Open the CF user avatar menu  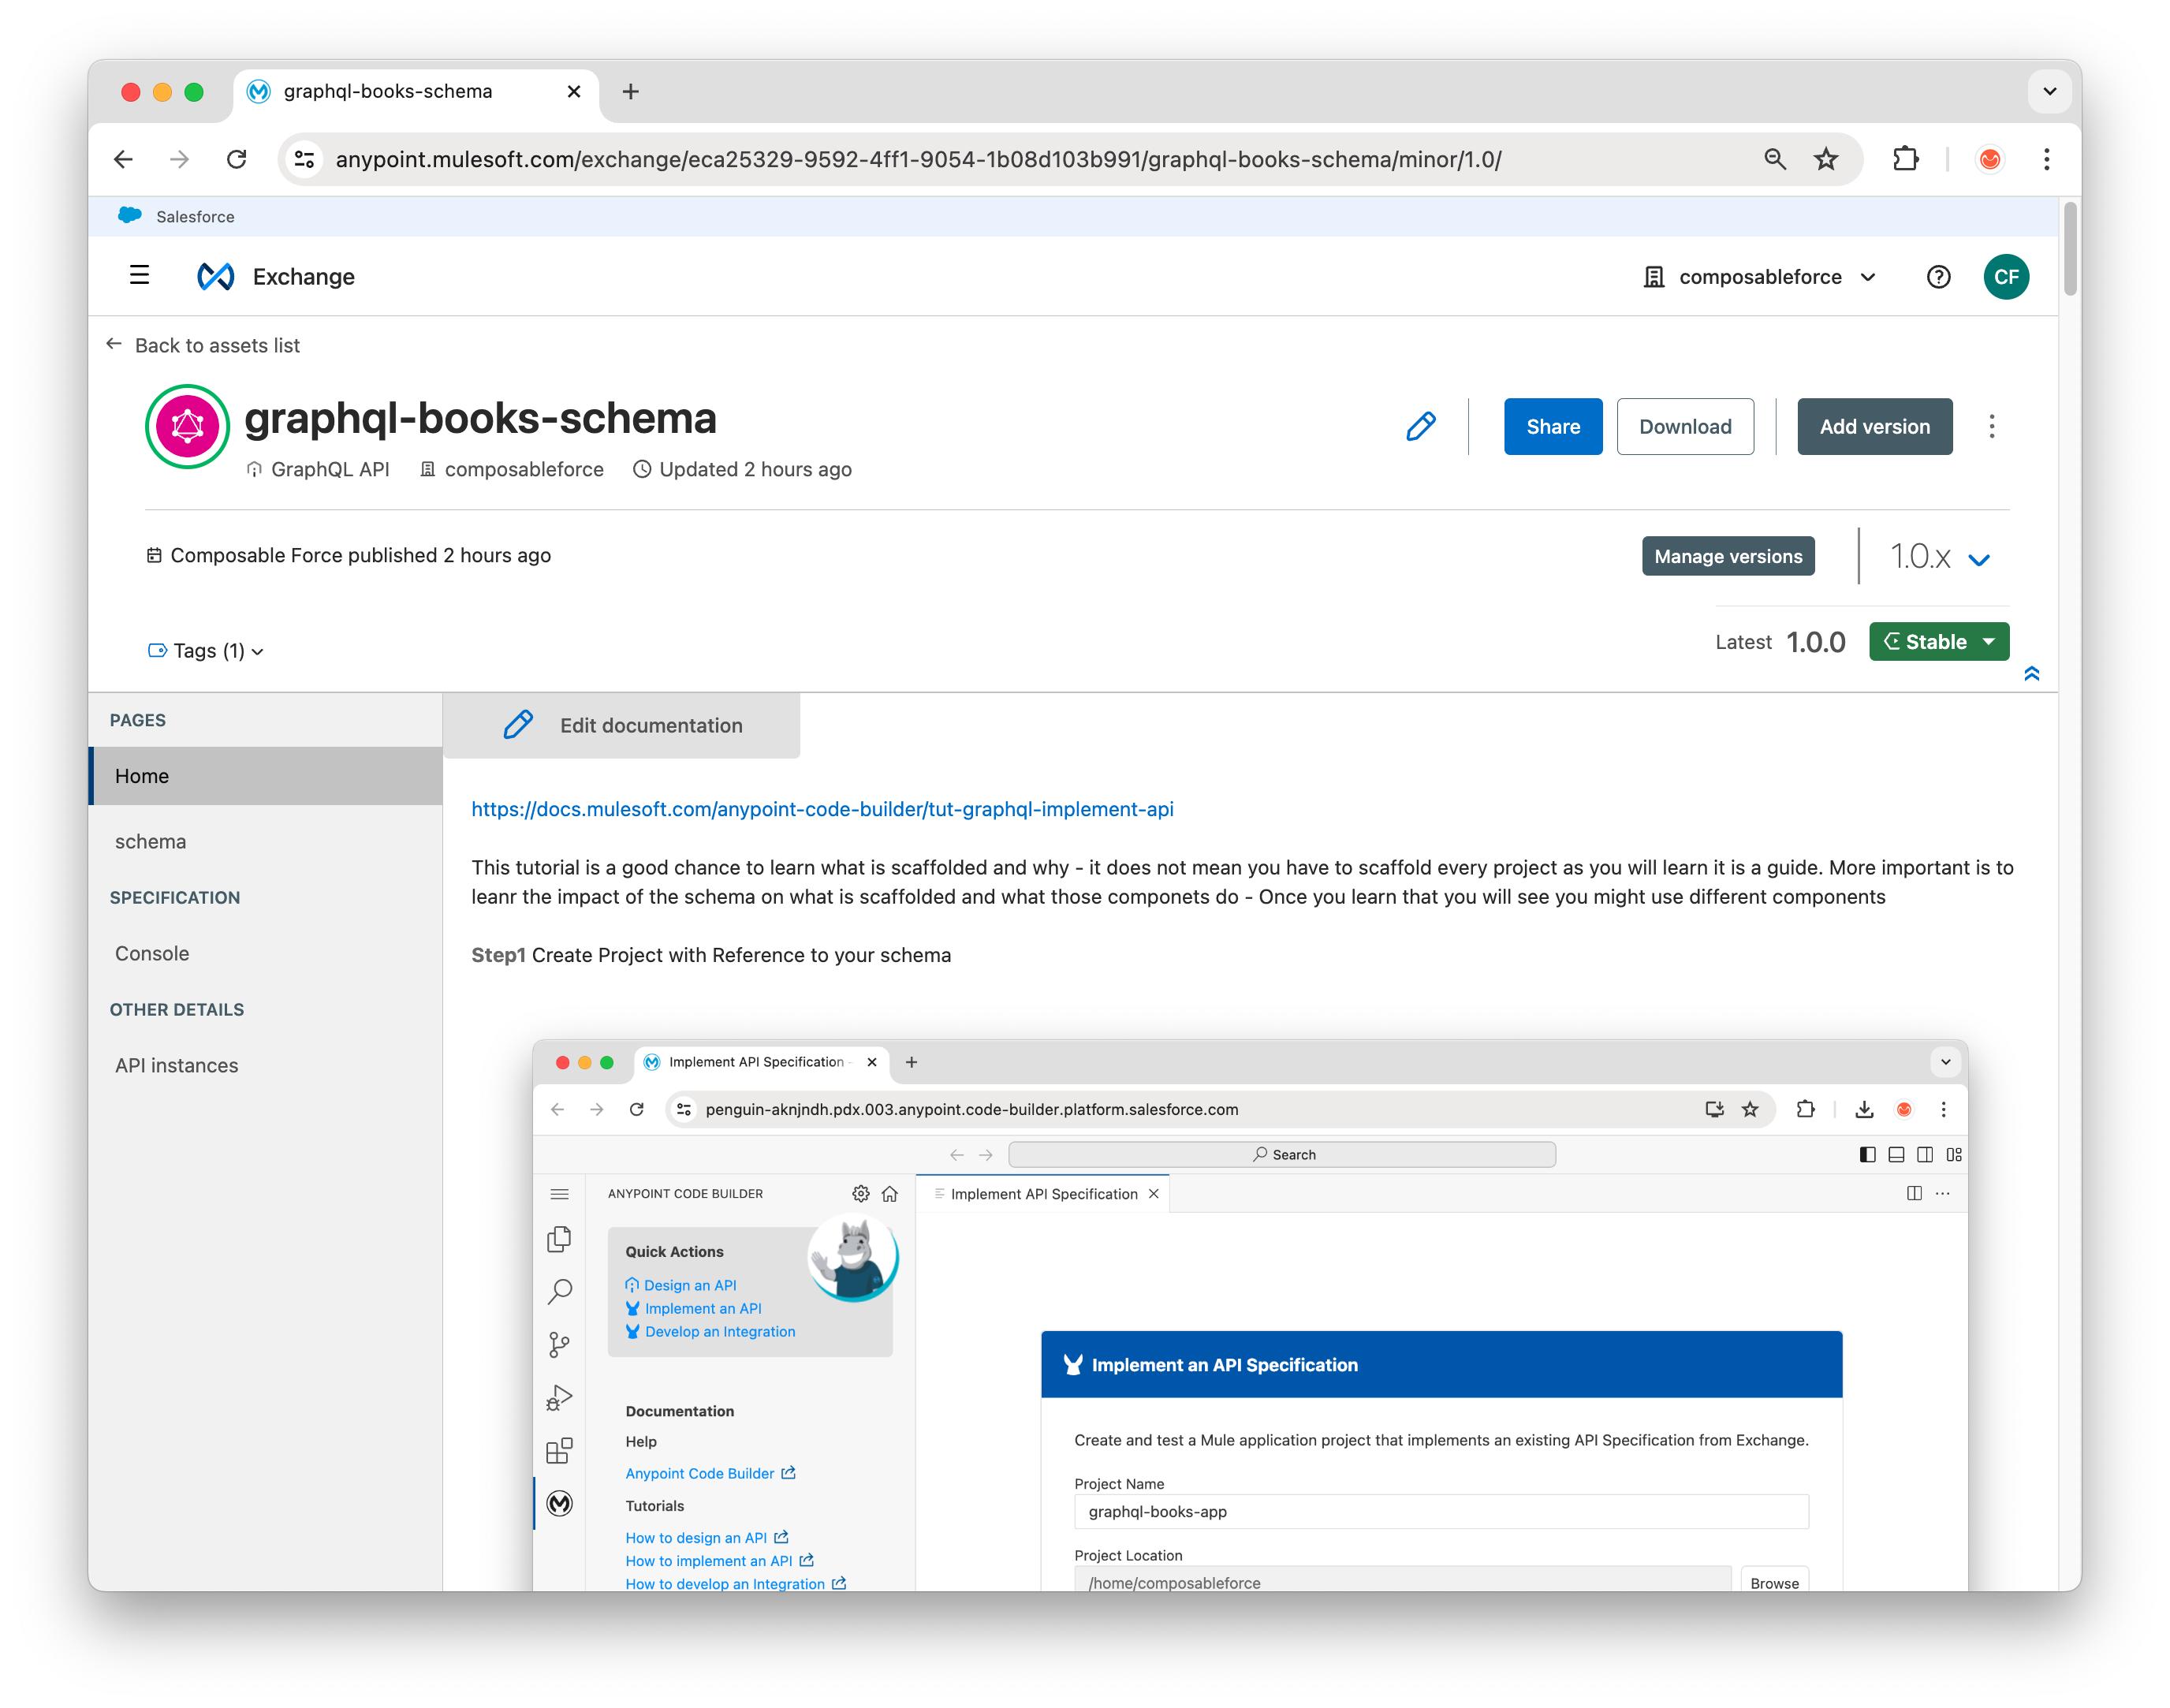[x=2006, y=277]
